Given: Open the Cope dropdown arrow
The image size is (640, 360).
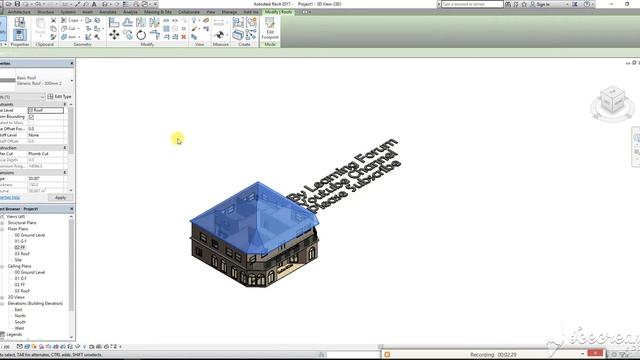Looking at the screenshot, I should [x=81, y=20].
